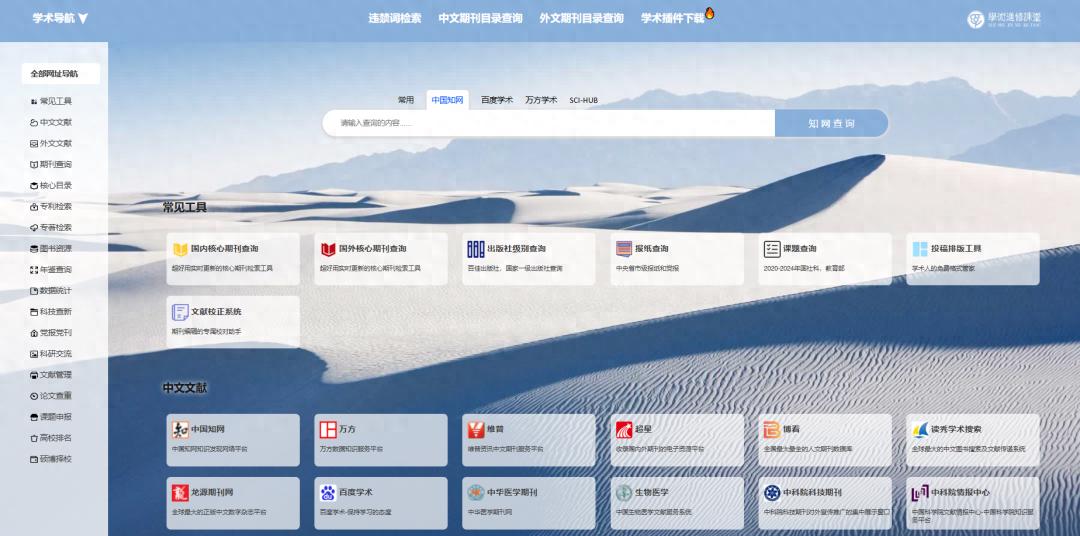Click the flame icon beside 学术插件下载
The width and height of the screenshot is (1080, 536).
pos(709,13)
